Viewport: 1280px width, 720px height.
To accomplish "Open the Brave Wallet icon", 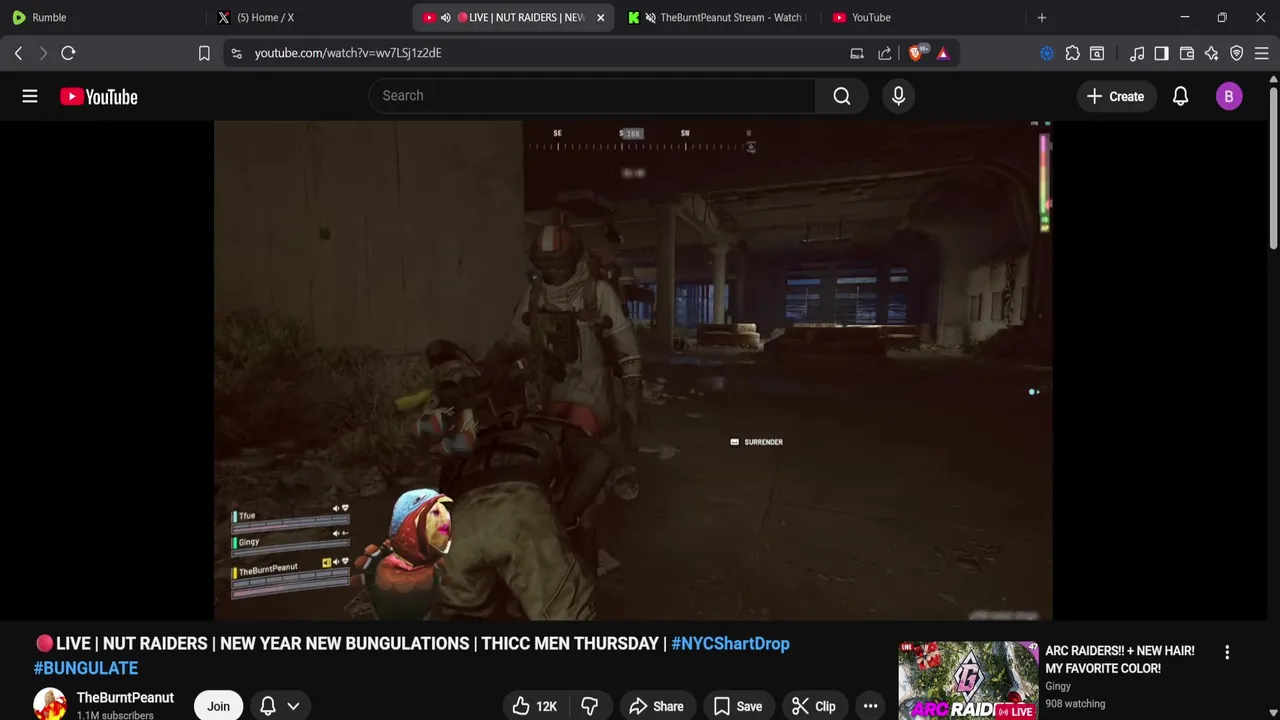I will [1187, 53].
